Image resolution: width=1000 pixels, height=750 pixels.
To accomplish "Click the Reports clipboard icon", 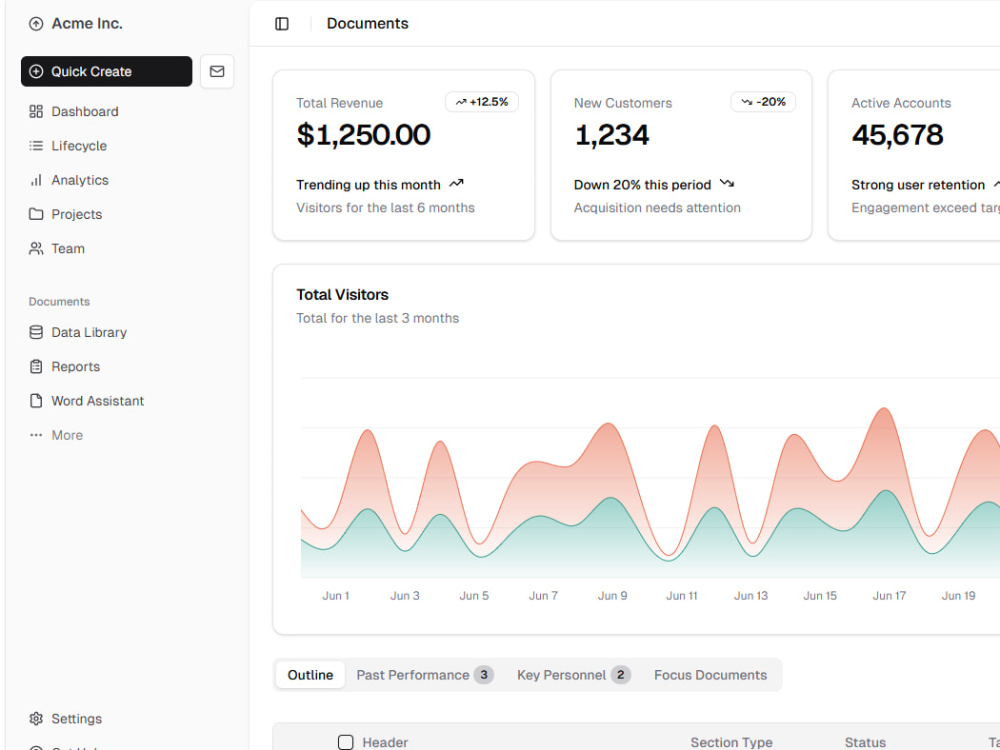I will [36, 367].
